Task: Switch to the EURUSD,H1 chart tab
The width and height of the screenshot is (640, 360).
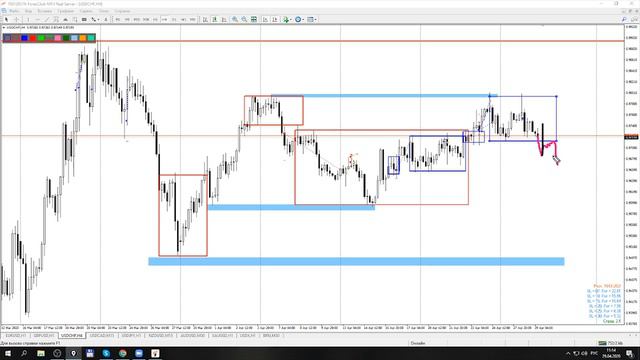Action: 16,336
